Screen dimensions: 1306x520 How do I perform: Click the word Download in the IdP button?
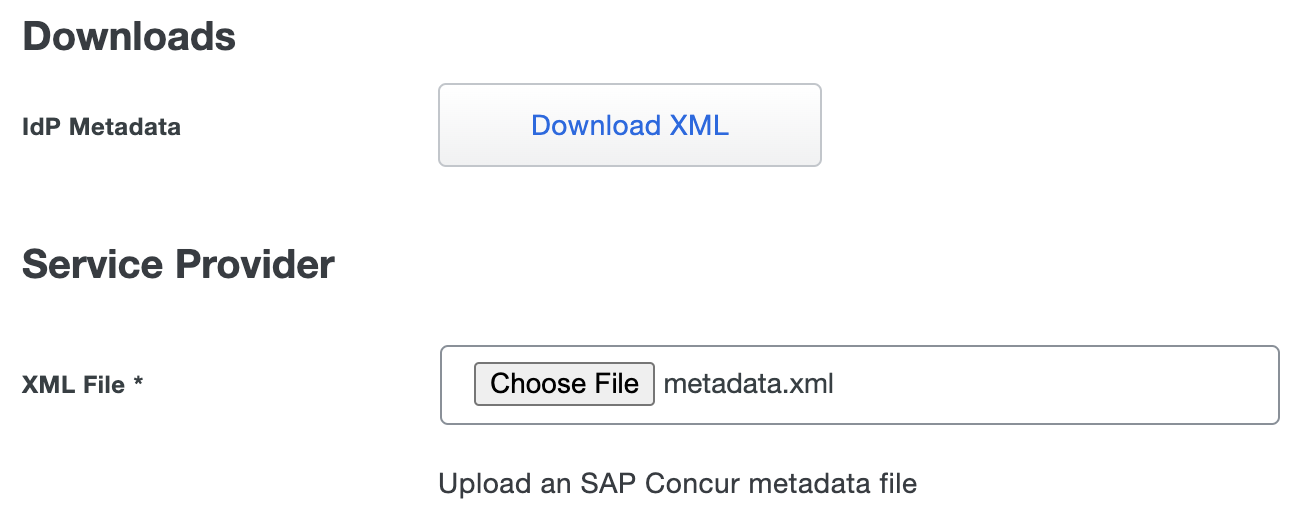click(596, 125)
